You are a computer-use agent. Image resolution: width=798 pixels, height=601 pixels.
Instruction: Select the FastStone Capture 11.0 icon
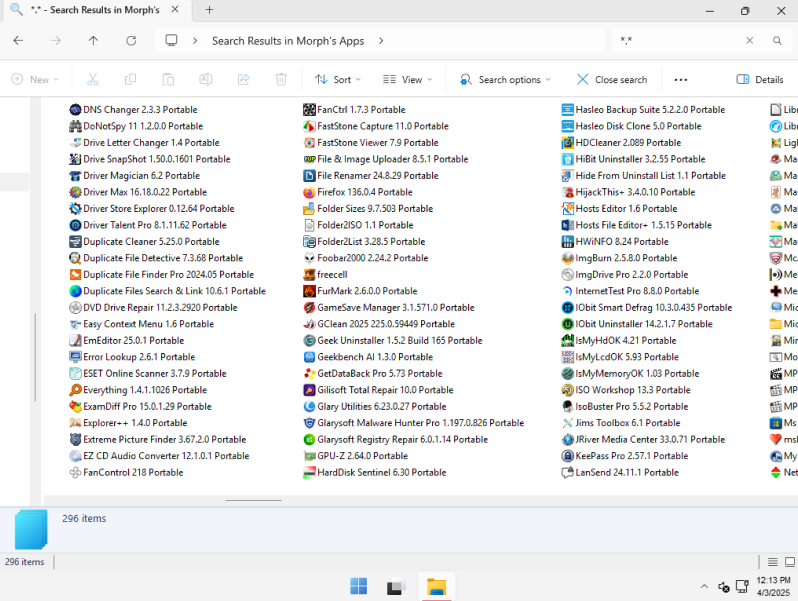(309, 126)
